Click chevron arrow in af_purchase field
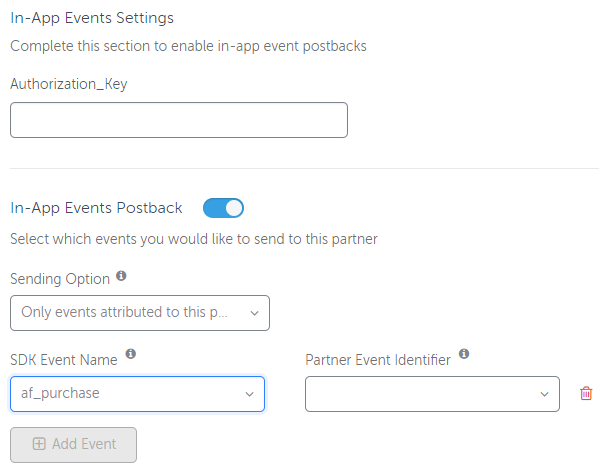The image size is (599, 470). [x=249, y=394]
